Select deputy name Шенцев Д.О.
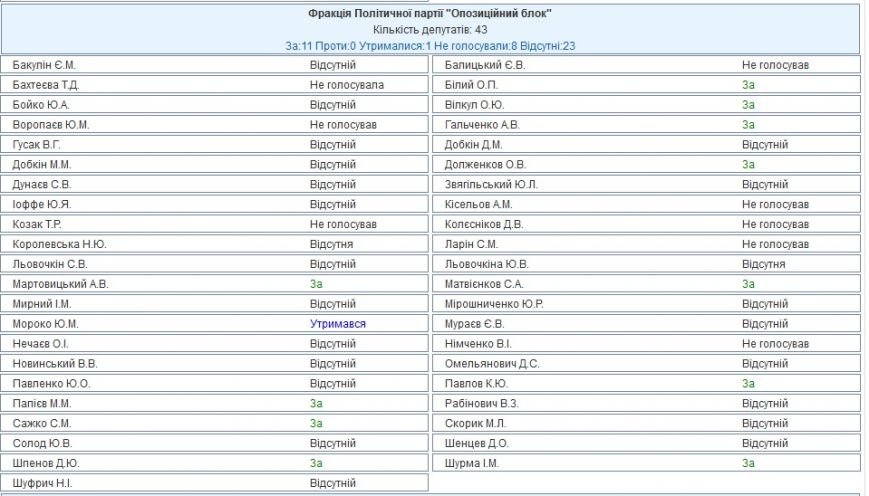 pos(477,444)
